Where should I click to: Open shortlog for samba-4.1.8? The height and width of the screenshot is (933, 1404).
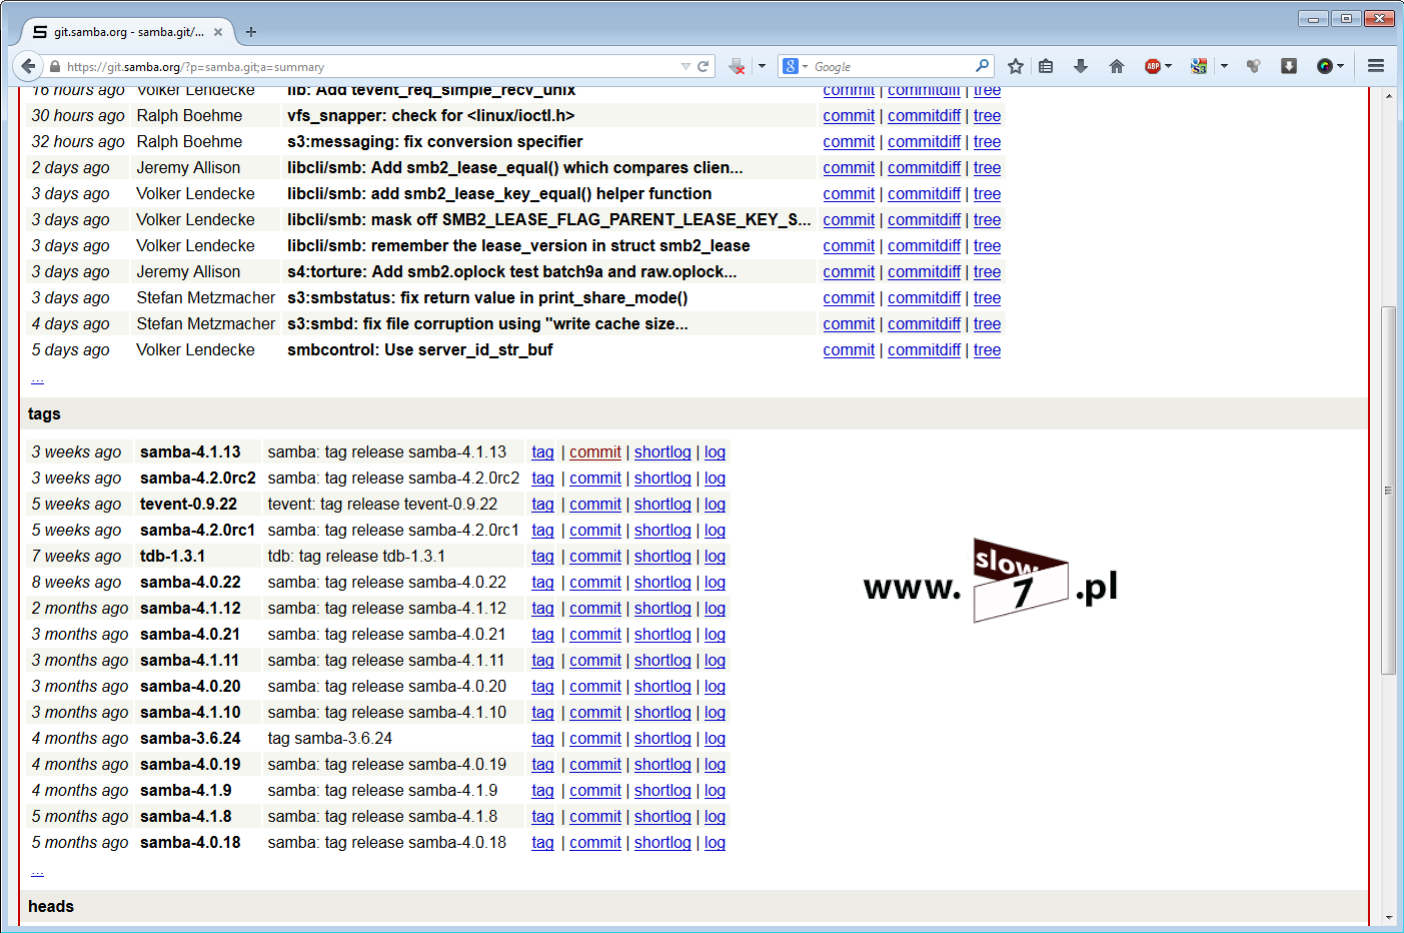click(662, 816)
